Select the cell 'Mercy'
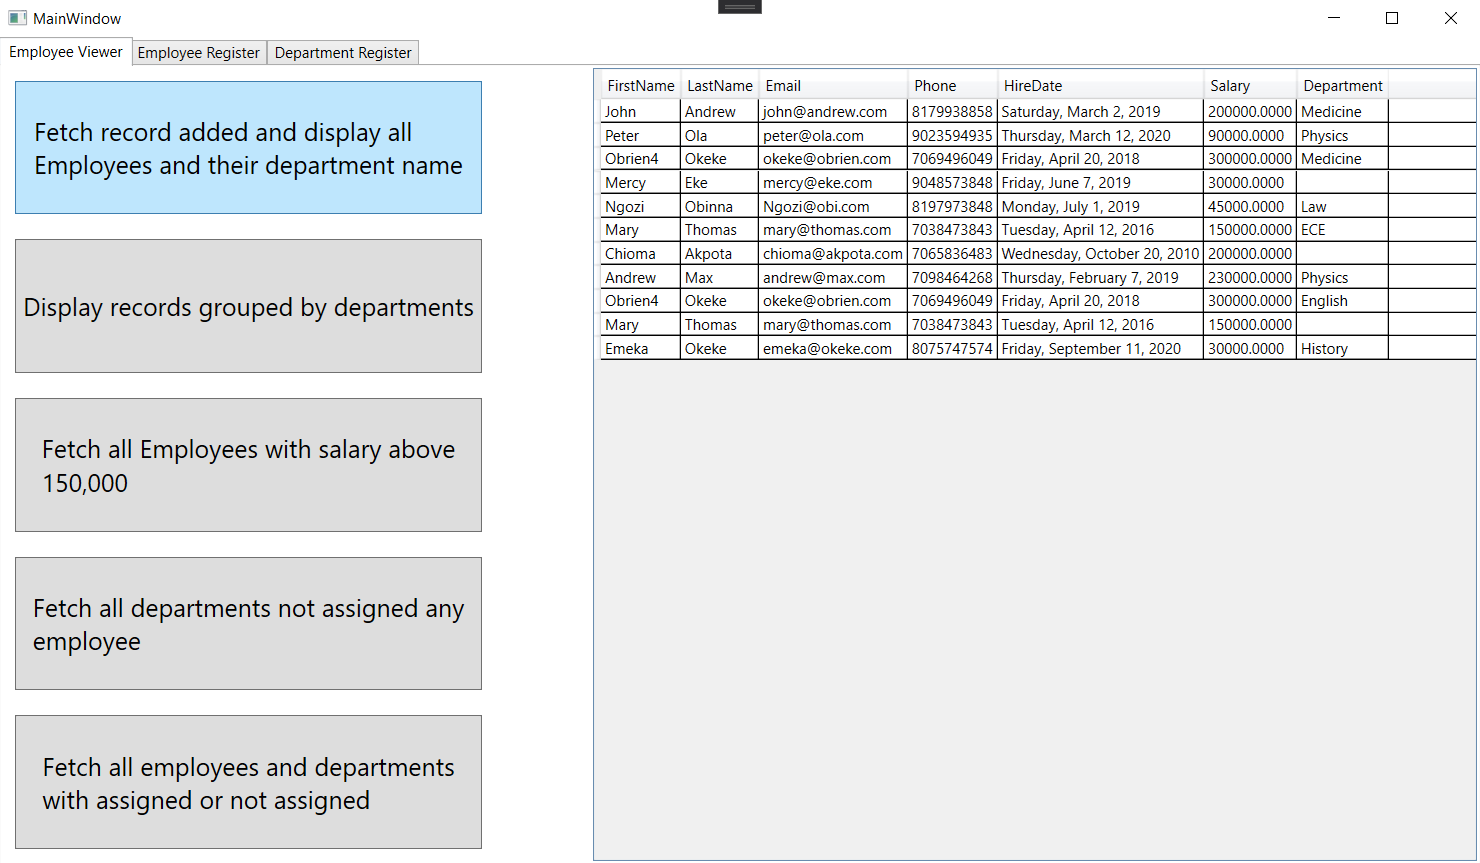The width and height of the screenshot is (1480, 863). pyautogui.click(x=640, y=183)
